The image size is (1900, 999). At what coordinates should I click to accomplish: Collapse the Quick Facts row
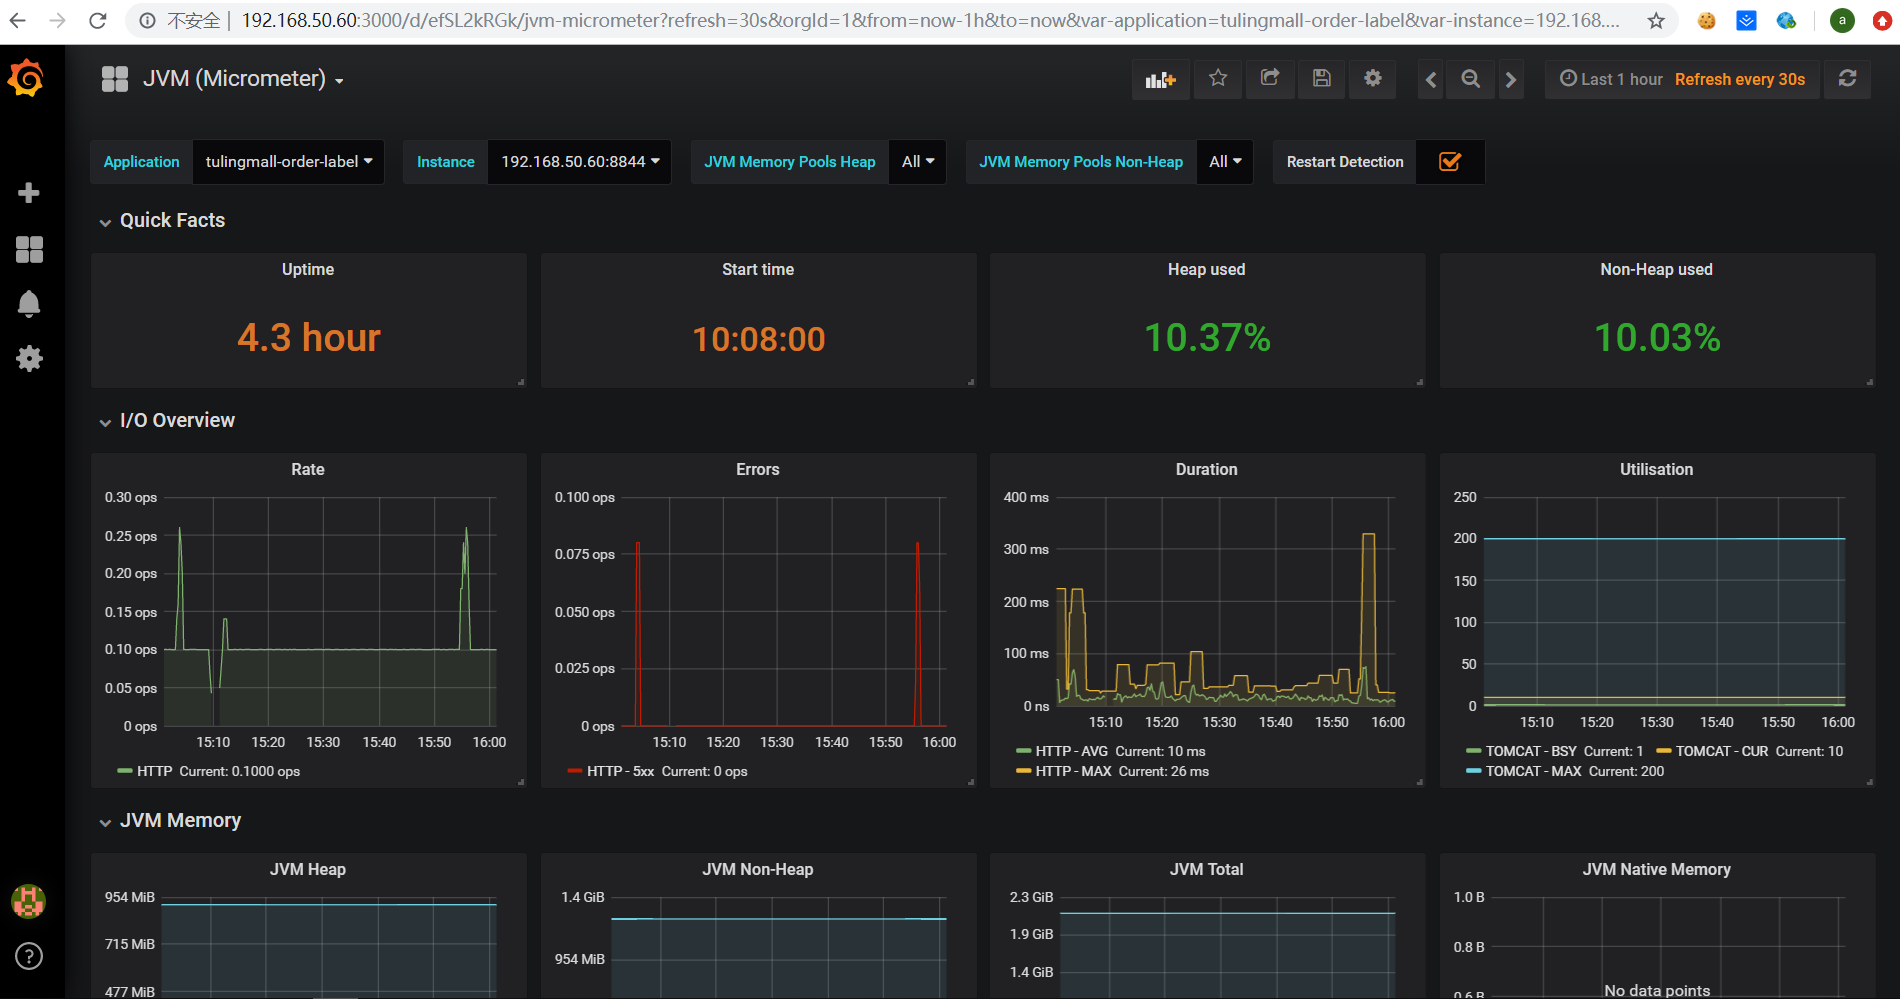pyautogui.click(x=162, y=220)
